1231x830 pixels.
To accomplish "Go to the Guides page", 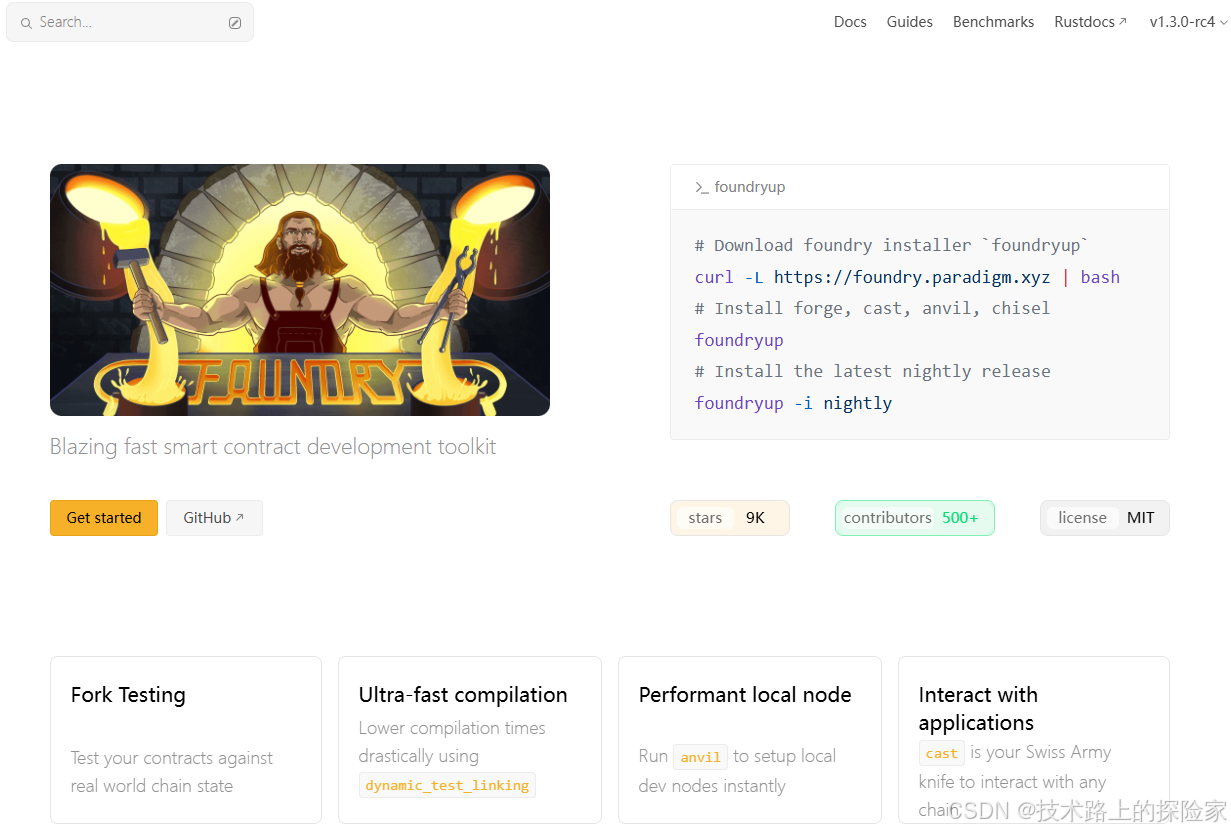I will (909, 22).
